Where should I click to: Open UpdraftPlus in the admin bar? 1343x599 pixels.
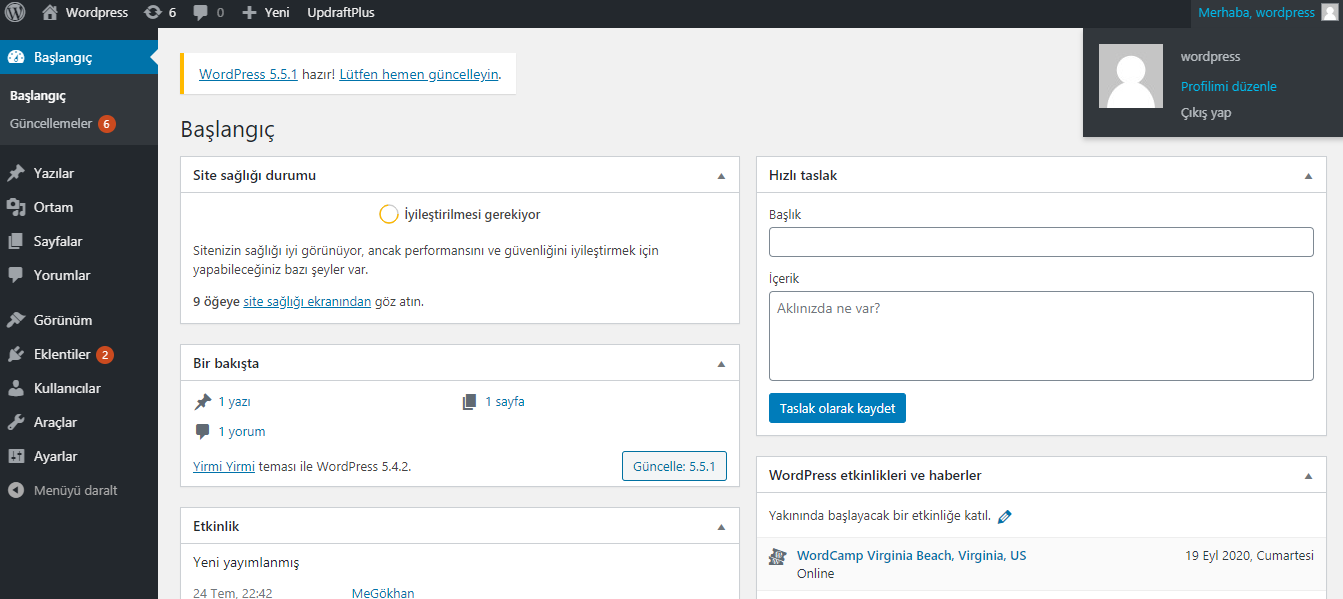[341, 13]
